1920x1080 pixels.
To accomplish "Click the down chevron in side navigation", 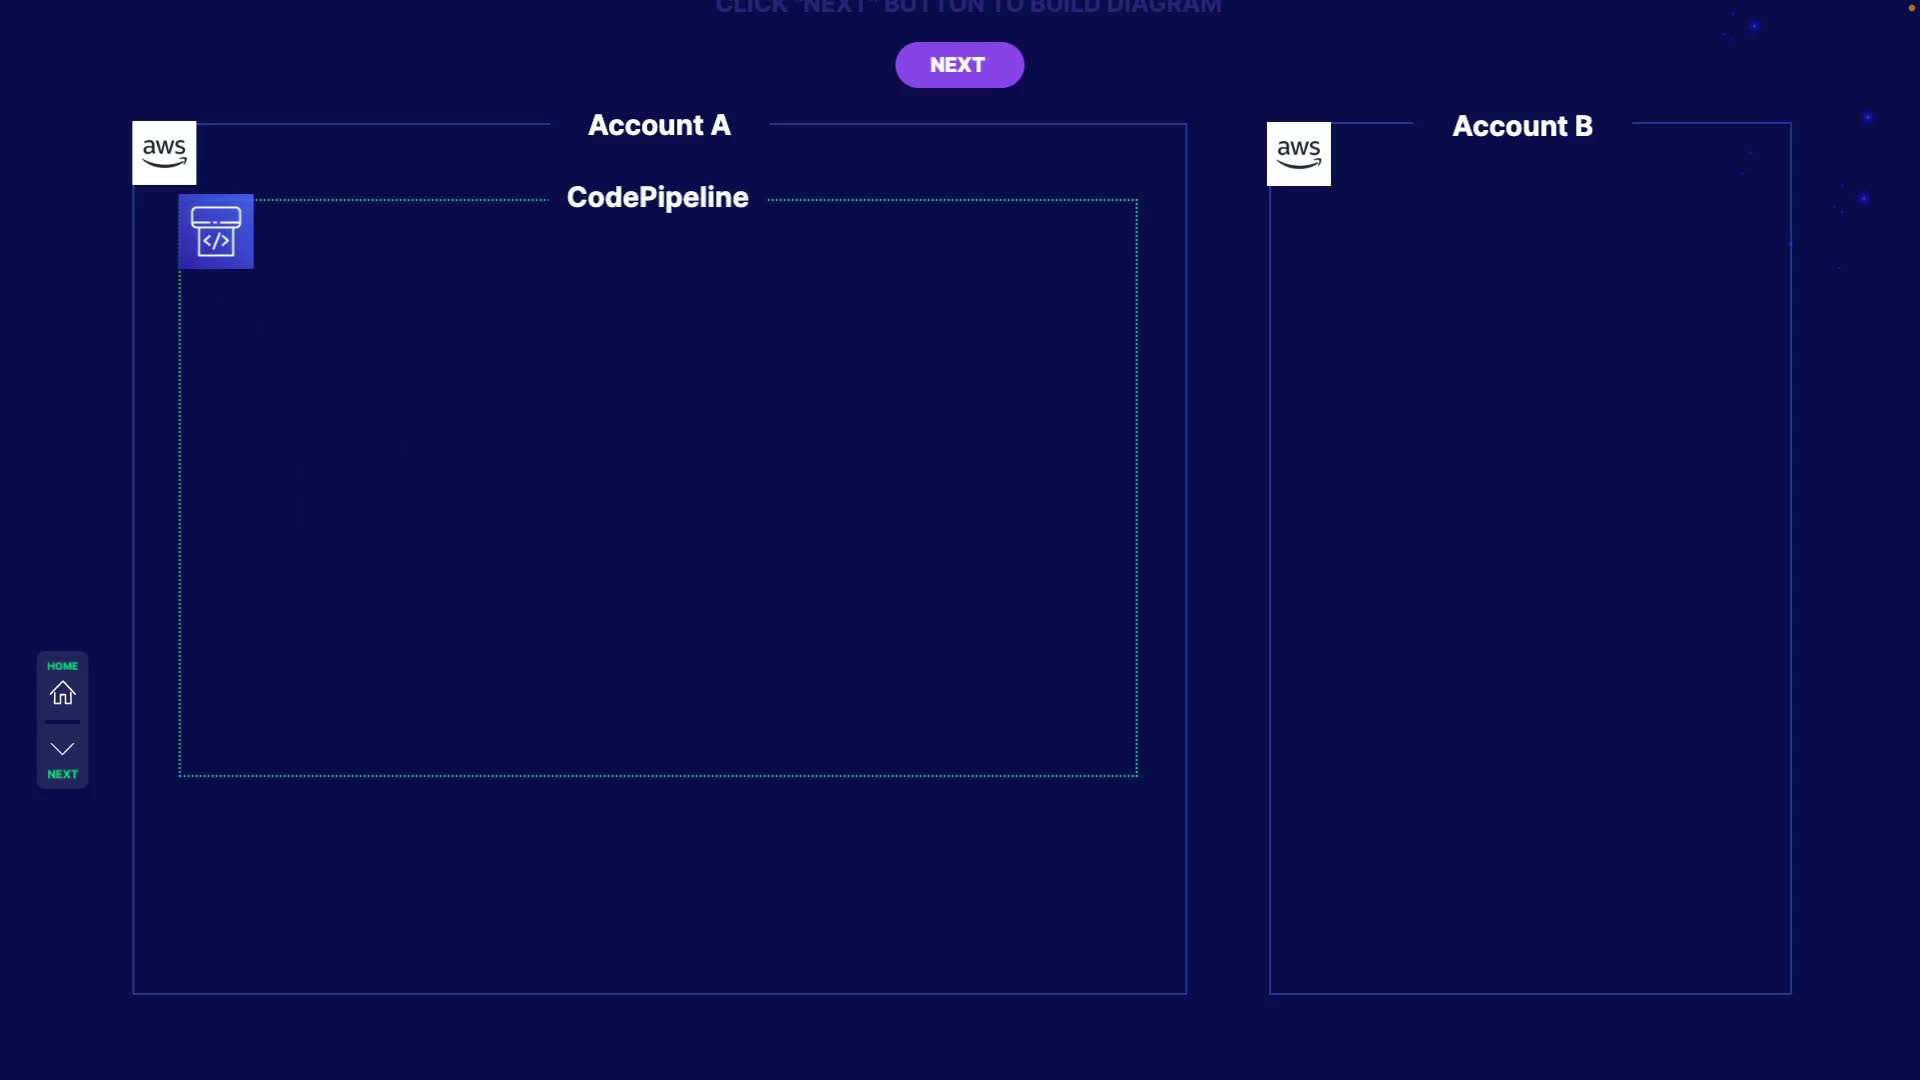I will [x=62, y=749].
